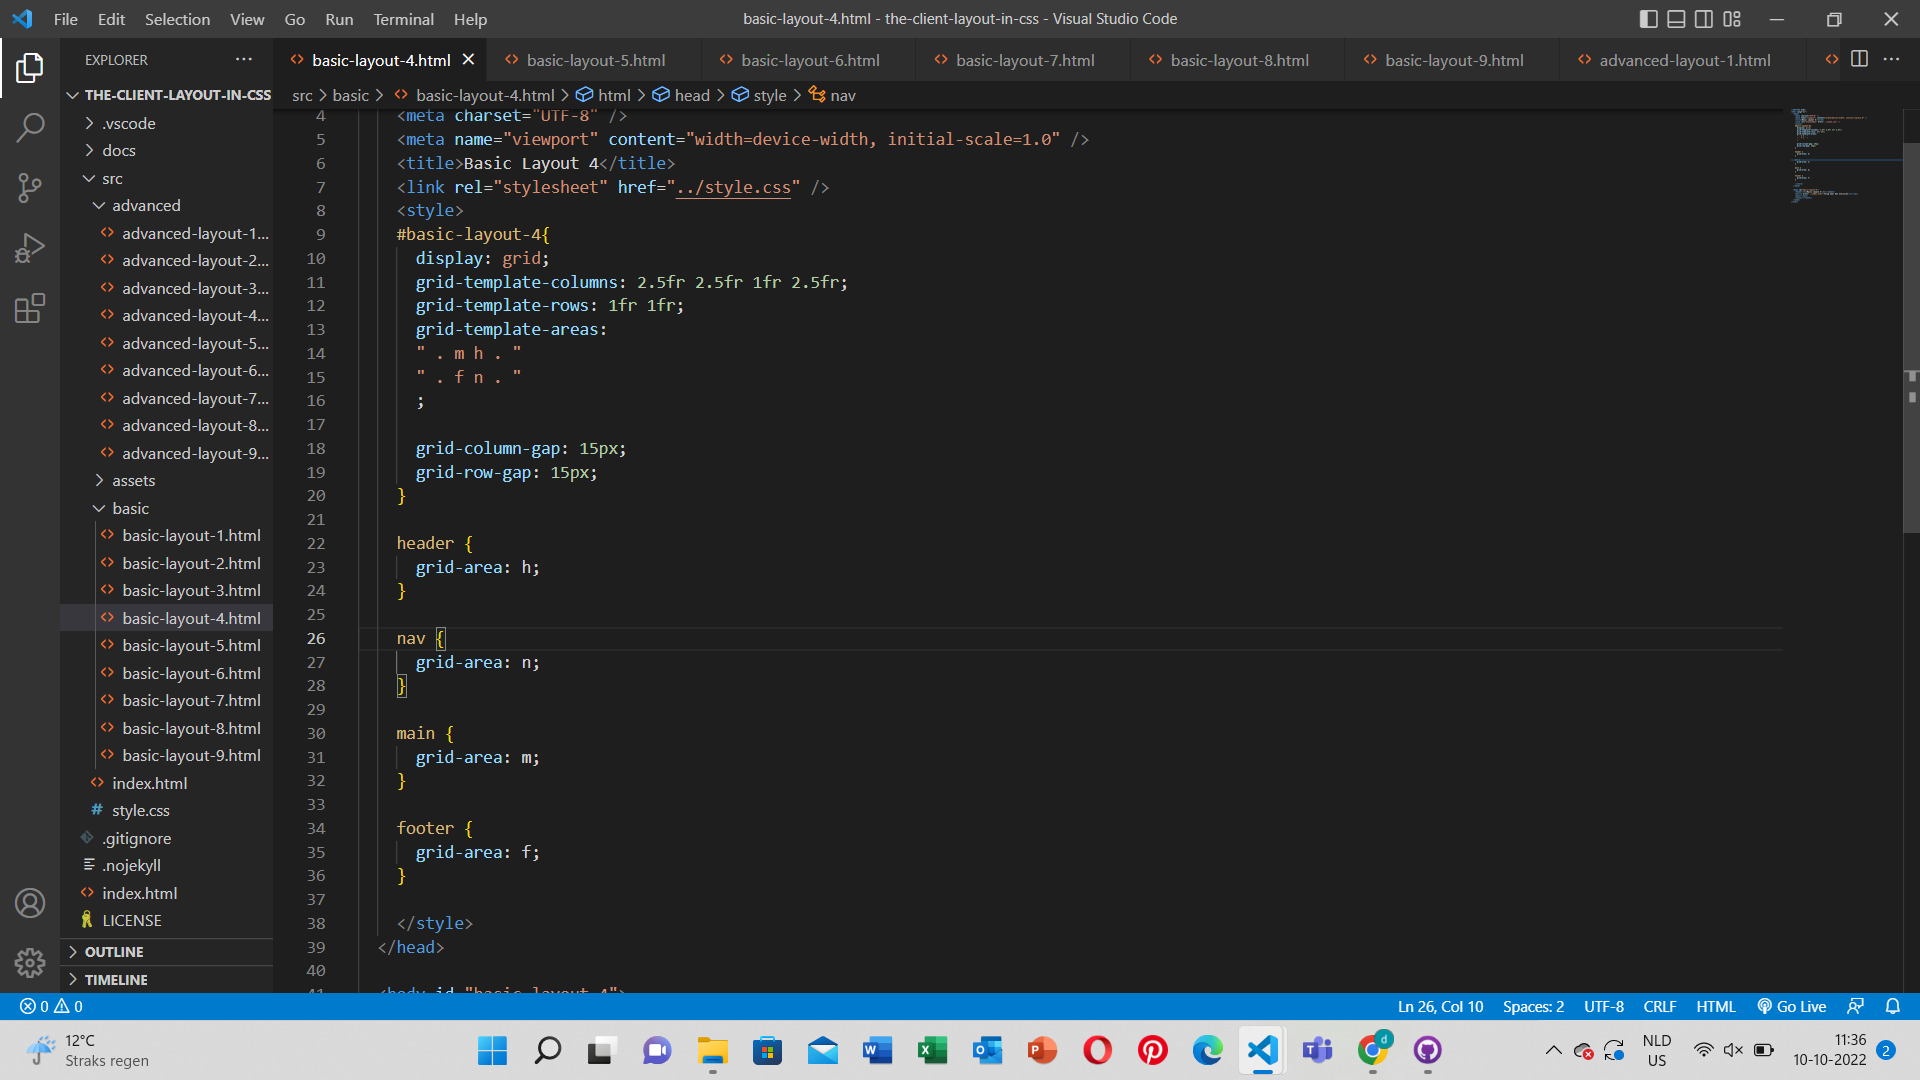Open the Source Control view
This screenshot has width=1920, height=1080.
click(x=30, y=188)
